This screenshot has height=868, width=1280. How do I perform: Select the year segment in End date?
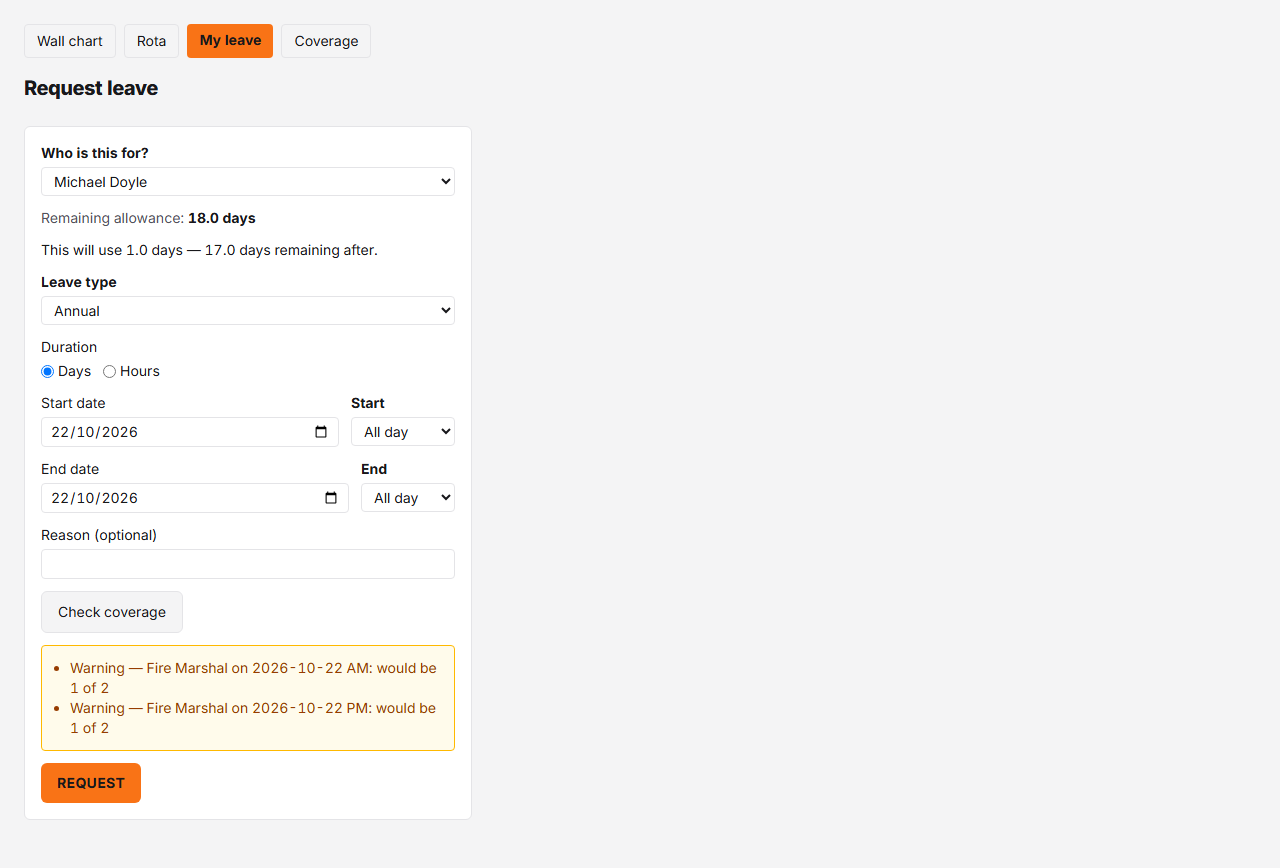[119, 498]
